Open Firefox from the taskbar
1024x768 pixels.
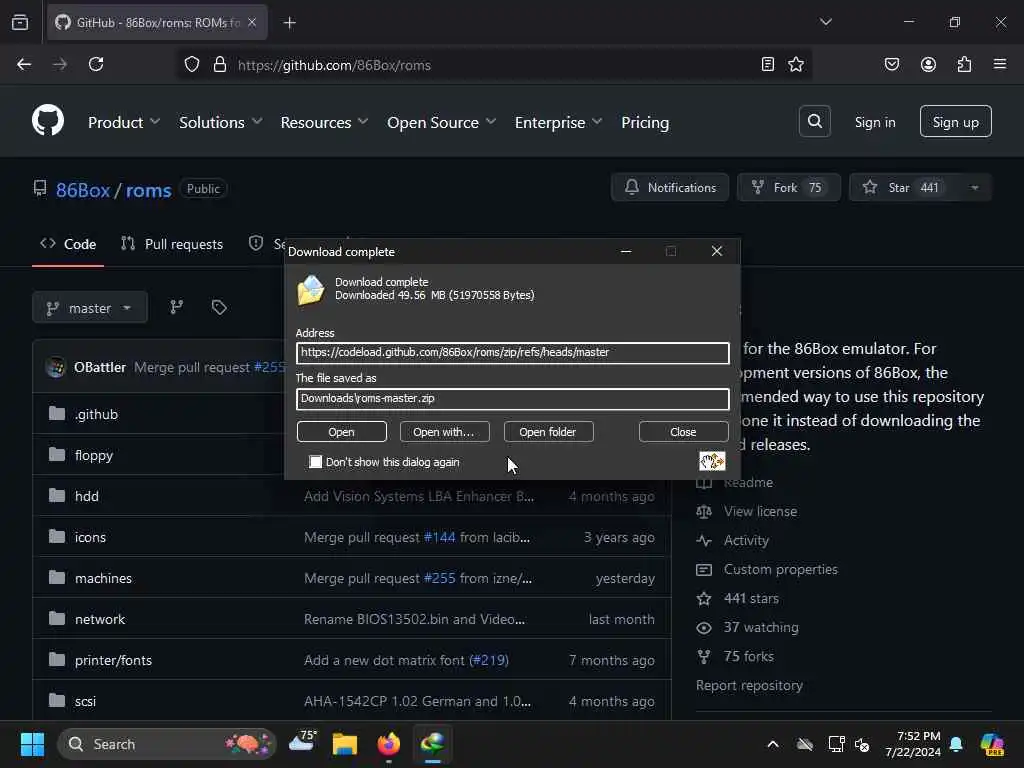tap(389, 744)
